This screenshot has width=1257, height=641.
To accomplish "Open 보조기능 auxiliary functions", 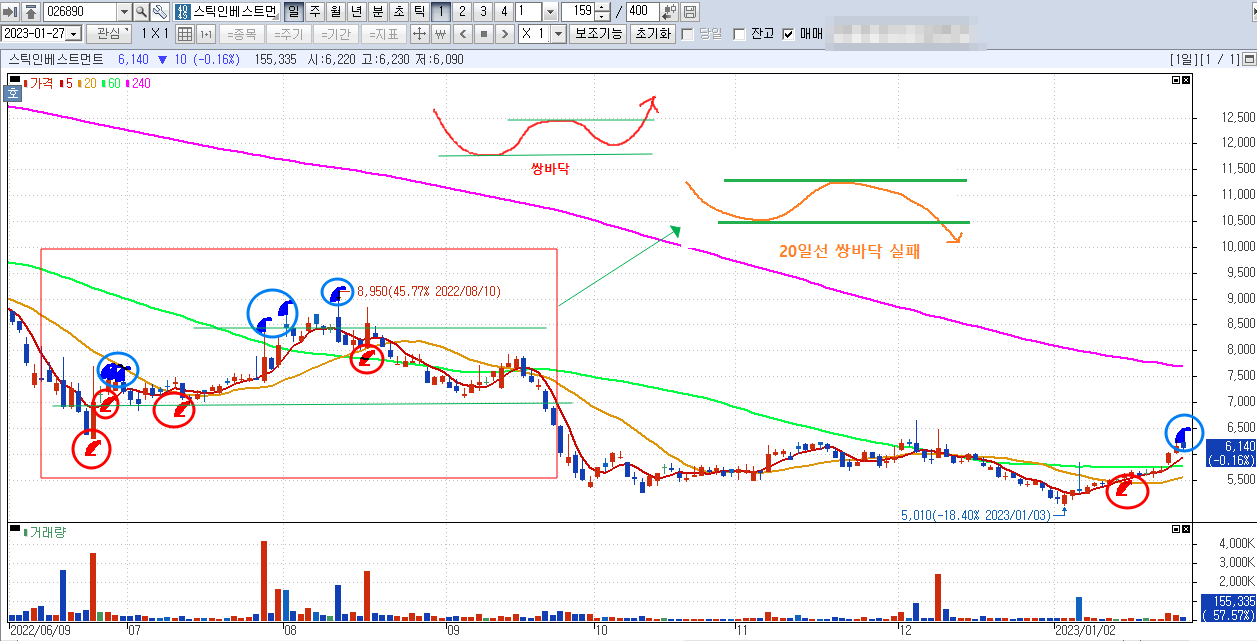I will coord(598,33).
